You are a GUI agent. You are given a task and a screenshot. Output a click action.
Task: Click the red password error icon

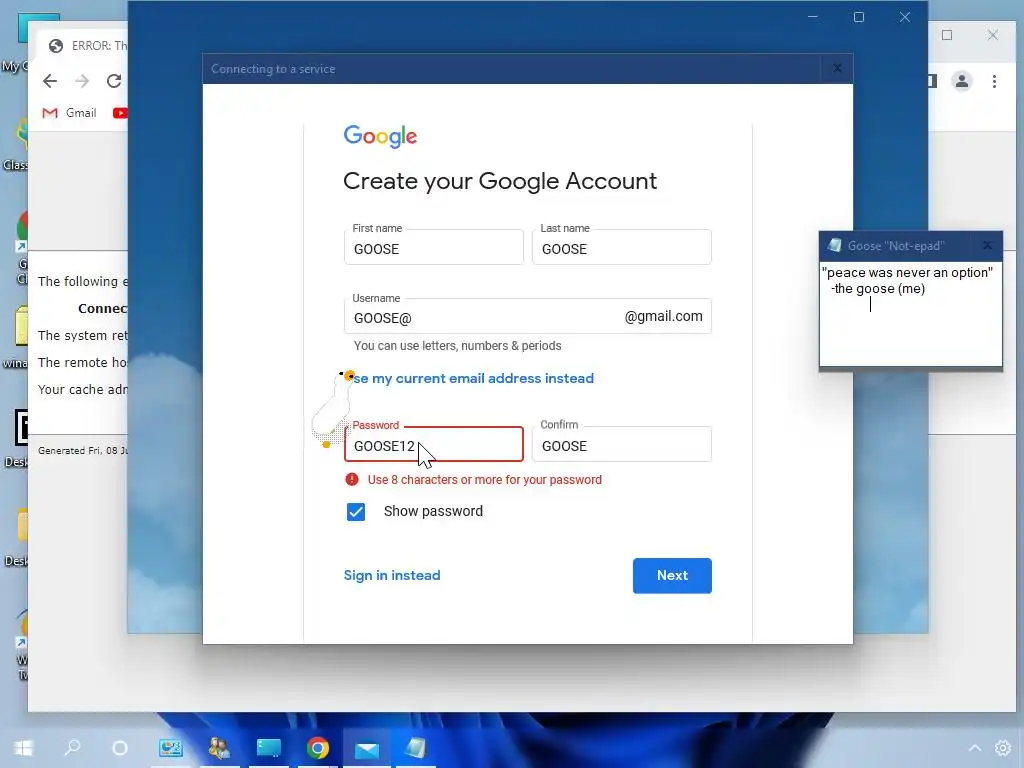pos(351,479)
